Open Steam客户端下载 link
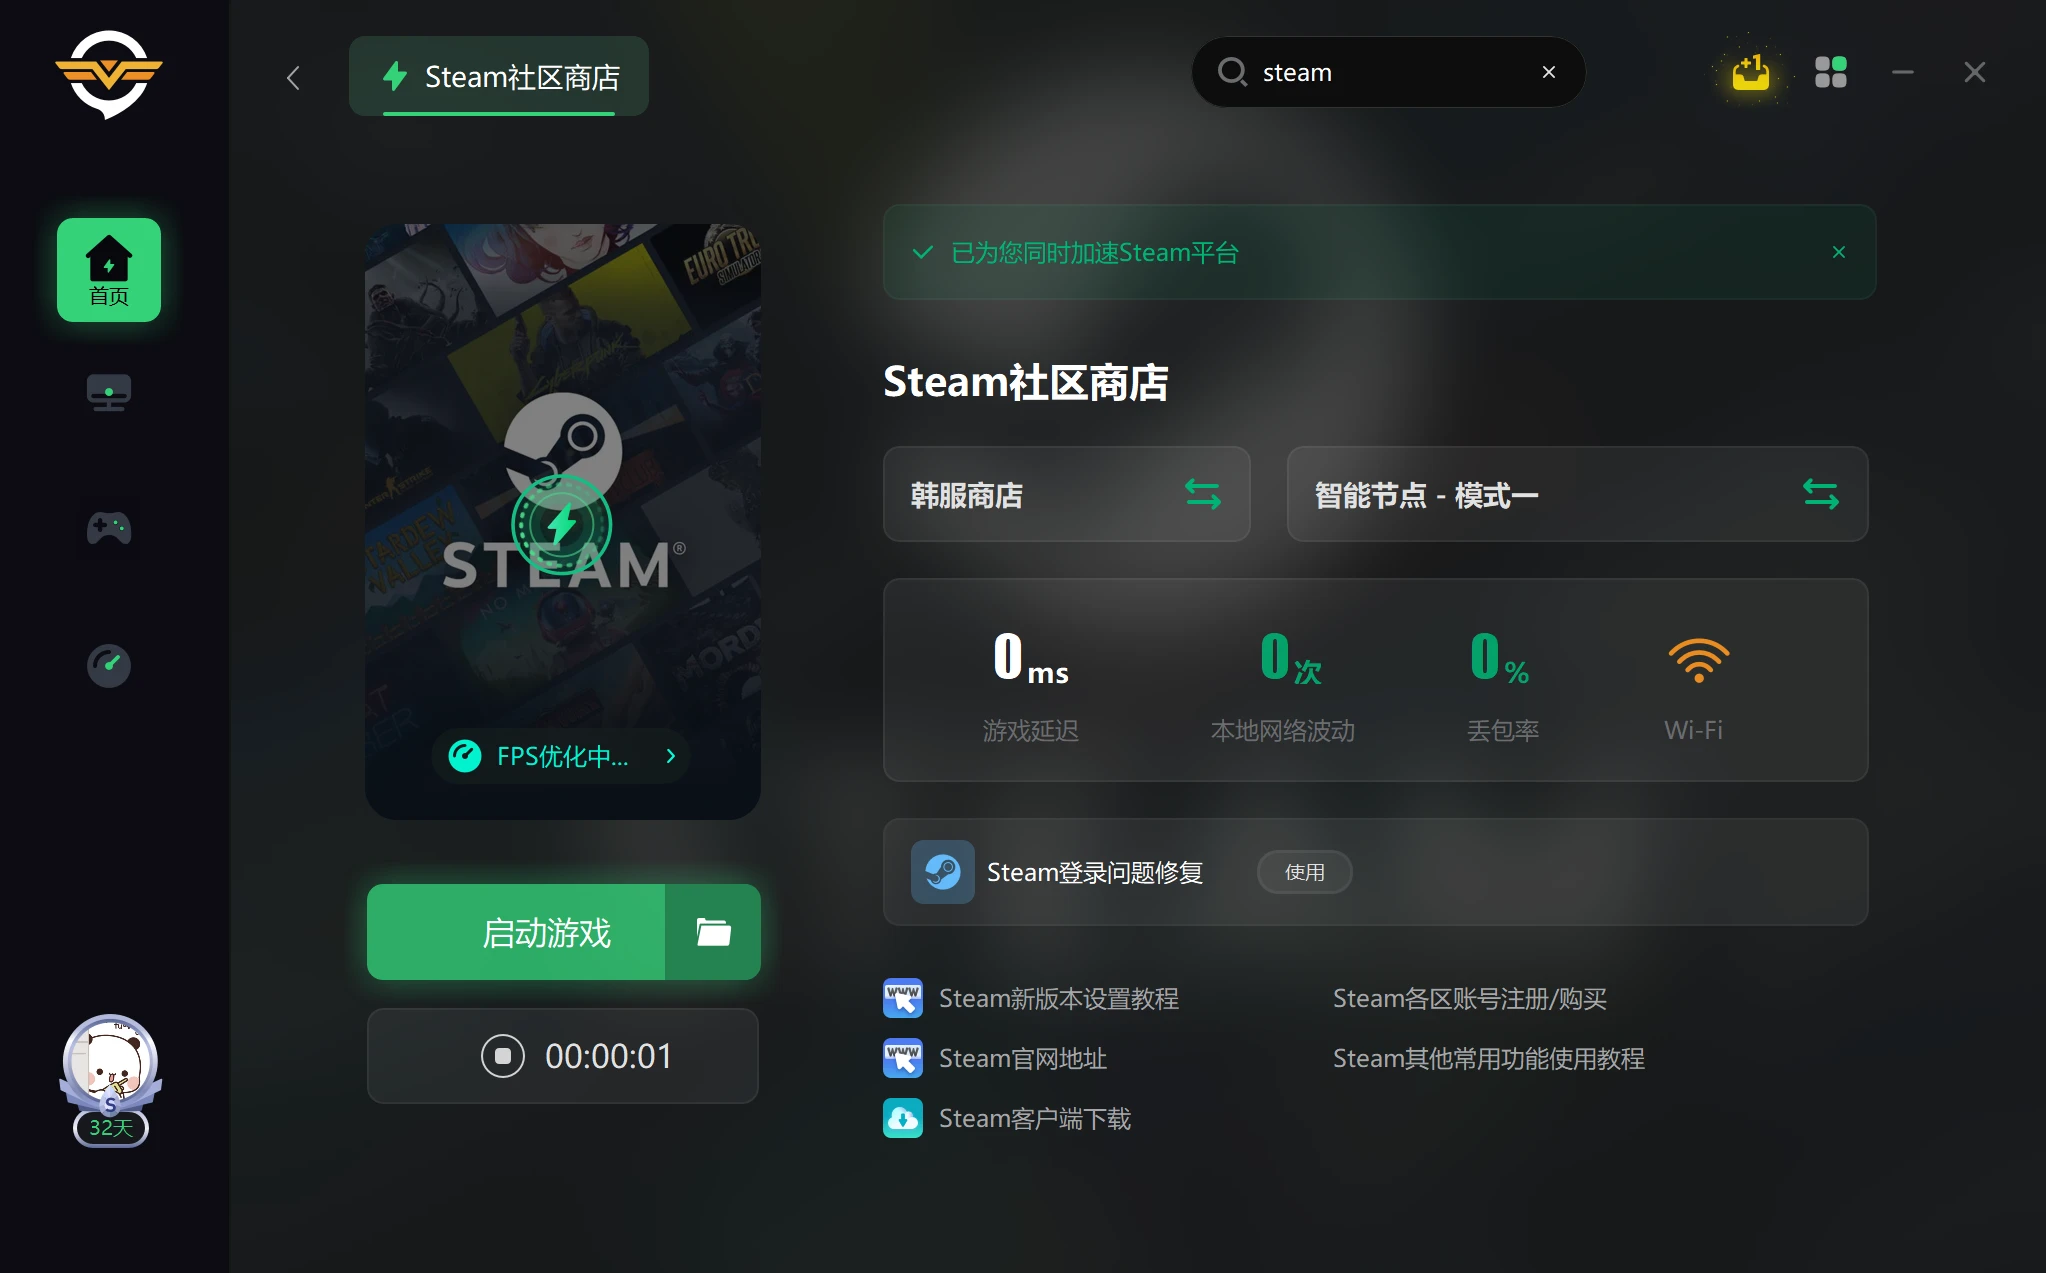Viewport: 2046px width, 1273px height. pos(1035,1118)
